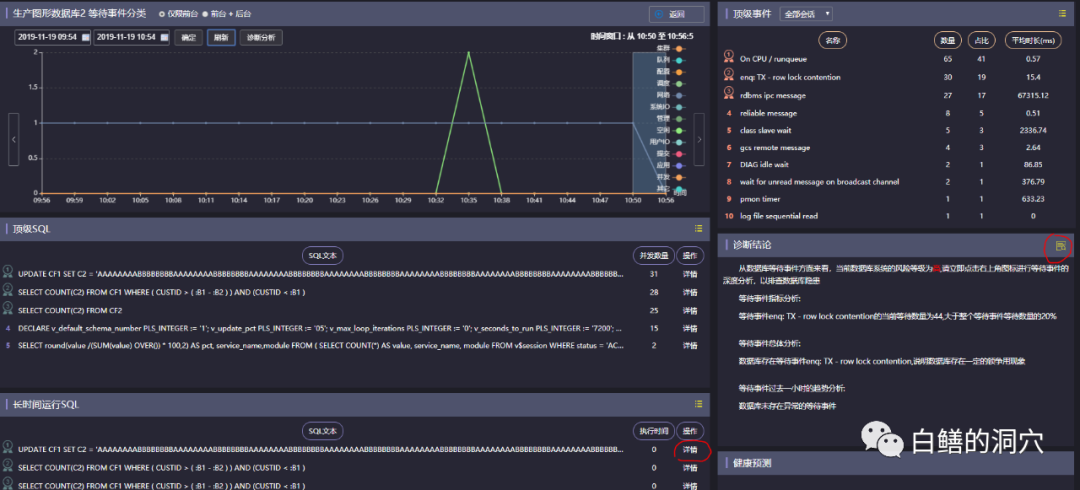Open the list menu icon in 顶级SQL panel
1080x490 pixels.
click(x=699, y=228)
